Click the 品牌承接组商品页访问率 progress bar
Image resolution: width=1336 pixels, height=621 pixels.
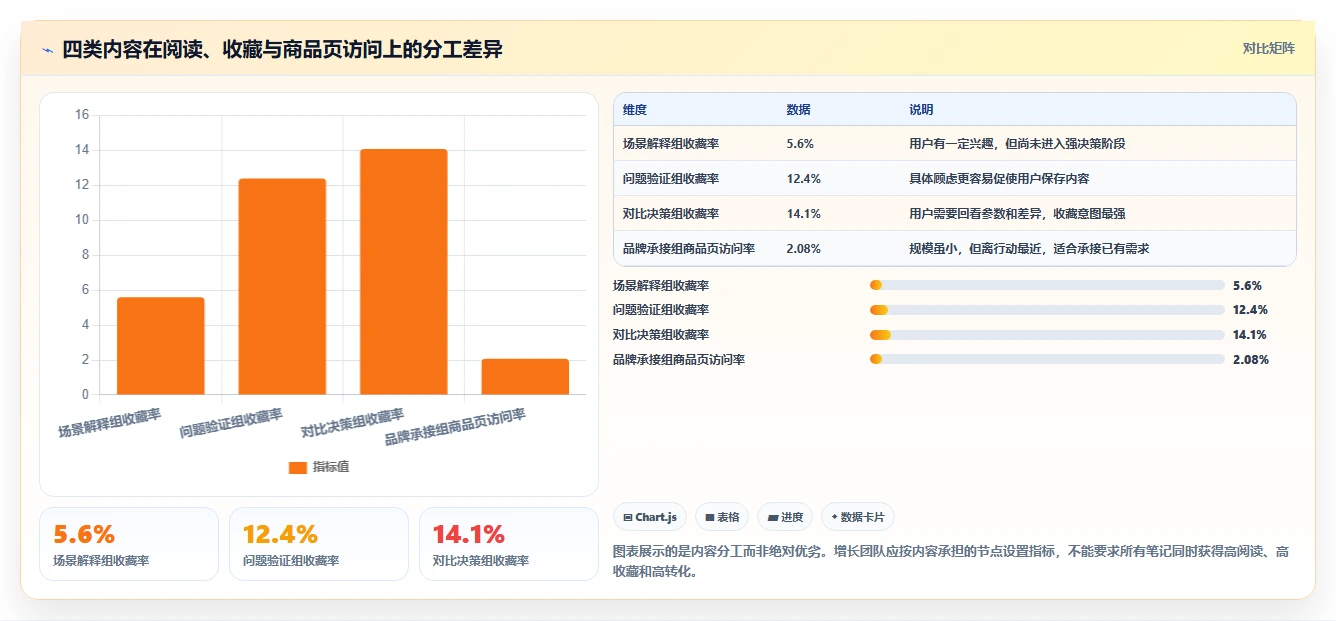pyautogui.click(x=1047, y=359)
